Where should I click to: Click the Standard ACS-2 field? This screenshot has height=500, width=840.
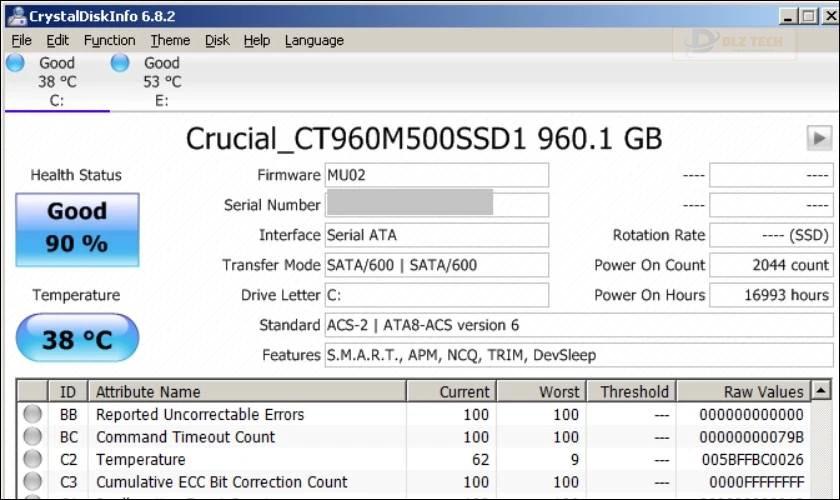pos(579,325)
